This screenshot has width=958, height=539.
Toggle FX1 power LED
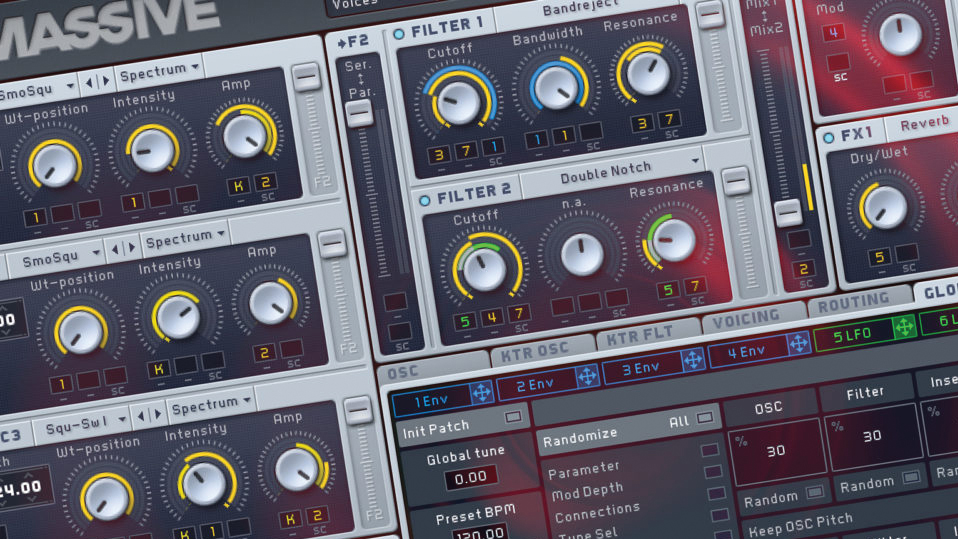(828, 138)
